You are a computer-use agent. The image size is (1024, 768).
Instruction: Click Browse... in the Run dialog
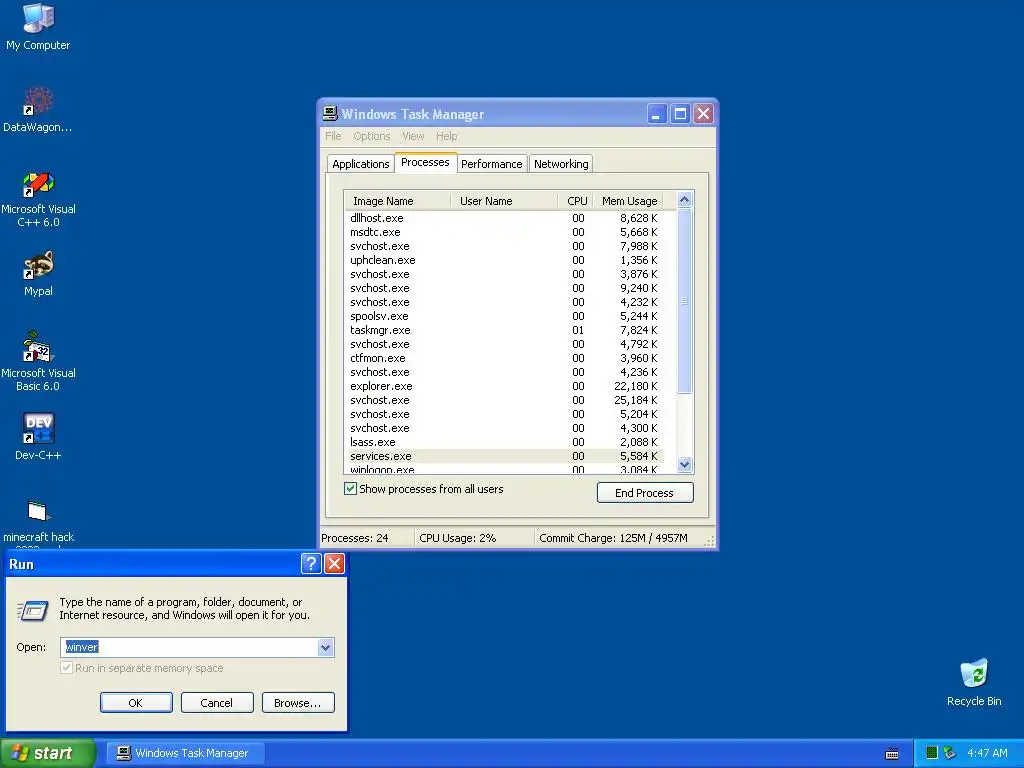(298, 703)
